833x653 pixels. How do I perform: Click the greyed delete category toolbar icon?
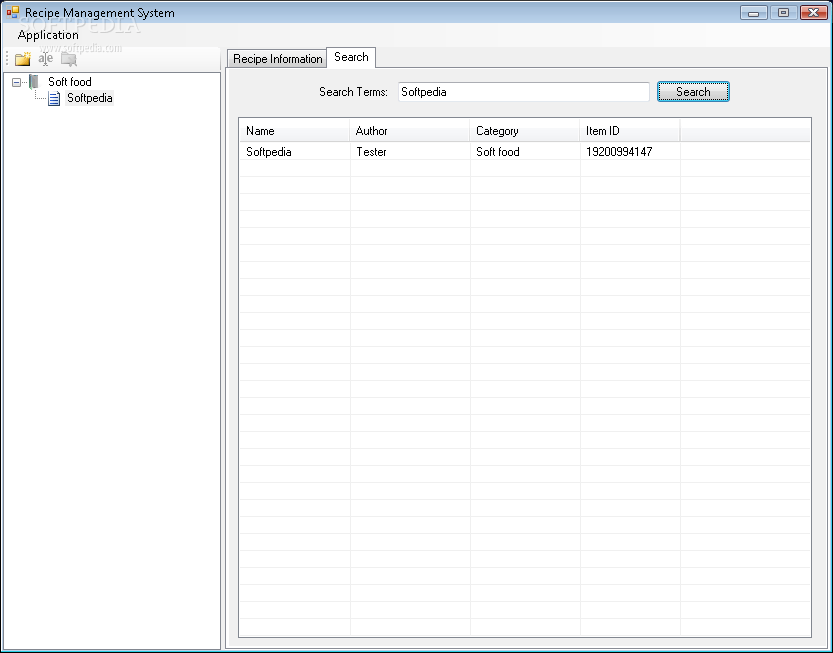(69, 59)
